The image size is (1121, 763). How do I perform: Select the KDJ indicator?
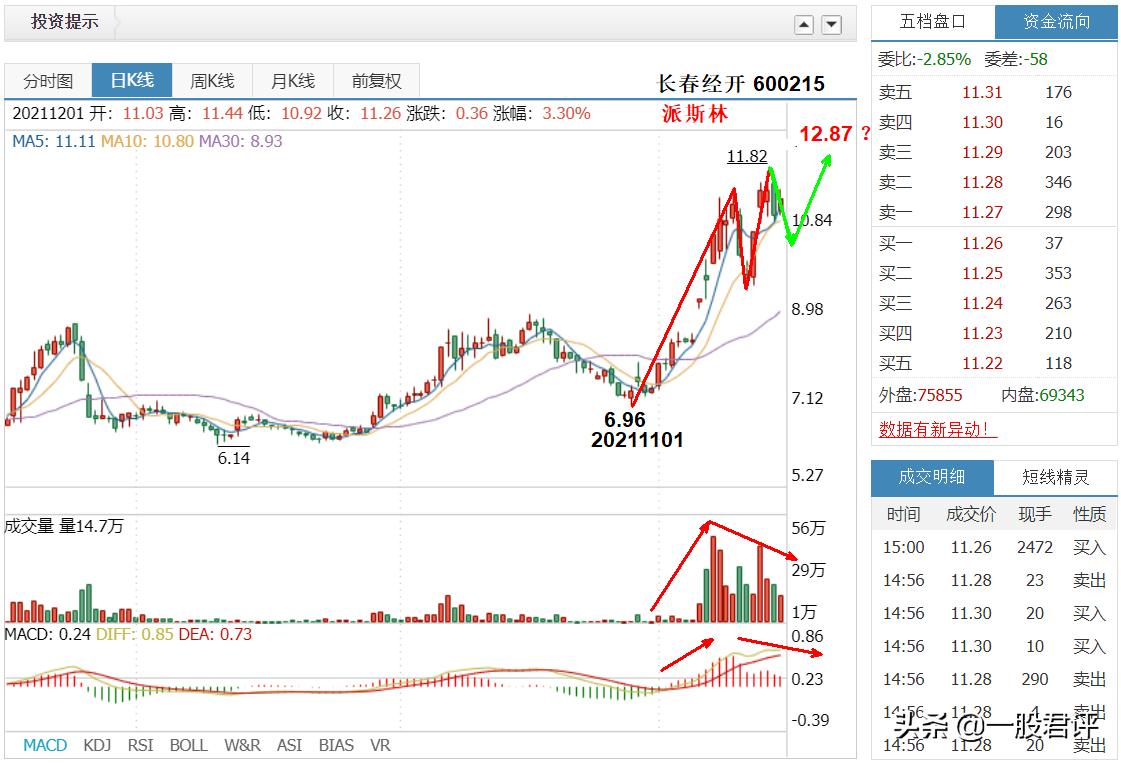click(x=96, y=745)
